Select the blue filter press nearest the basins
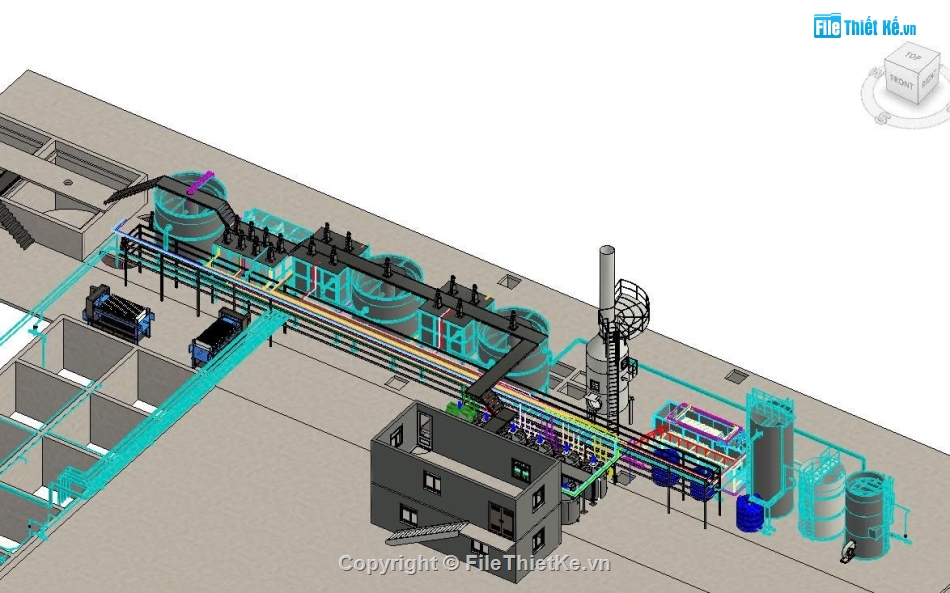This screenshot has width=950, height=593. coord(119,310)
